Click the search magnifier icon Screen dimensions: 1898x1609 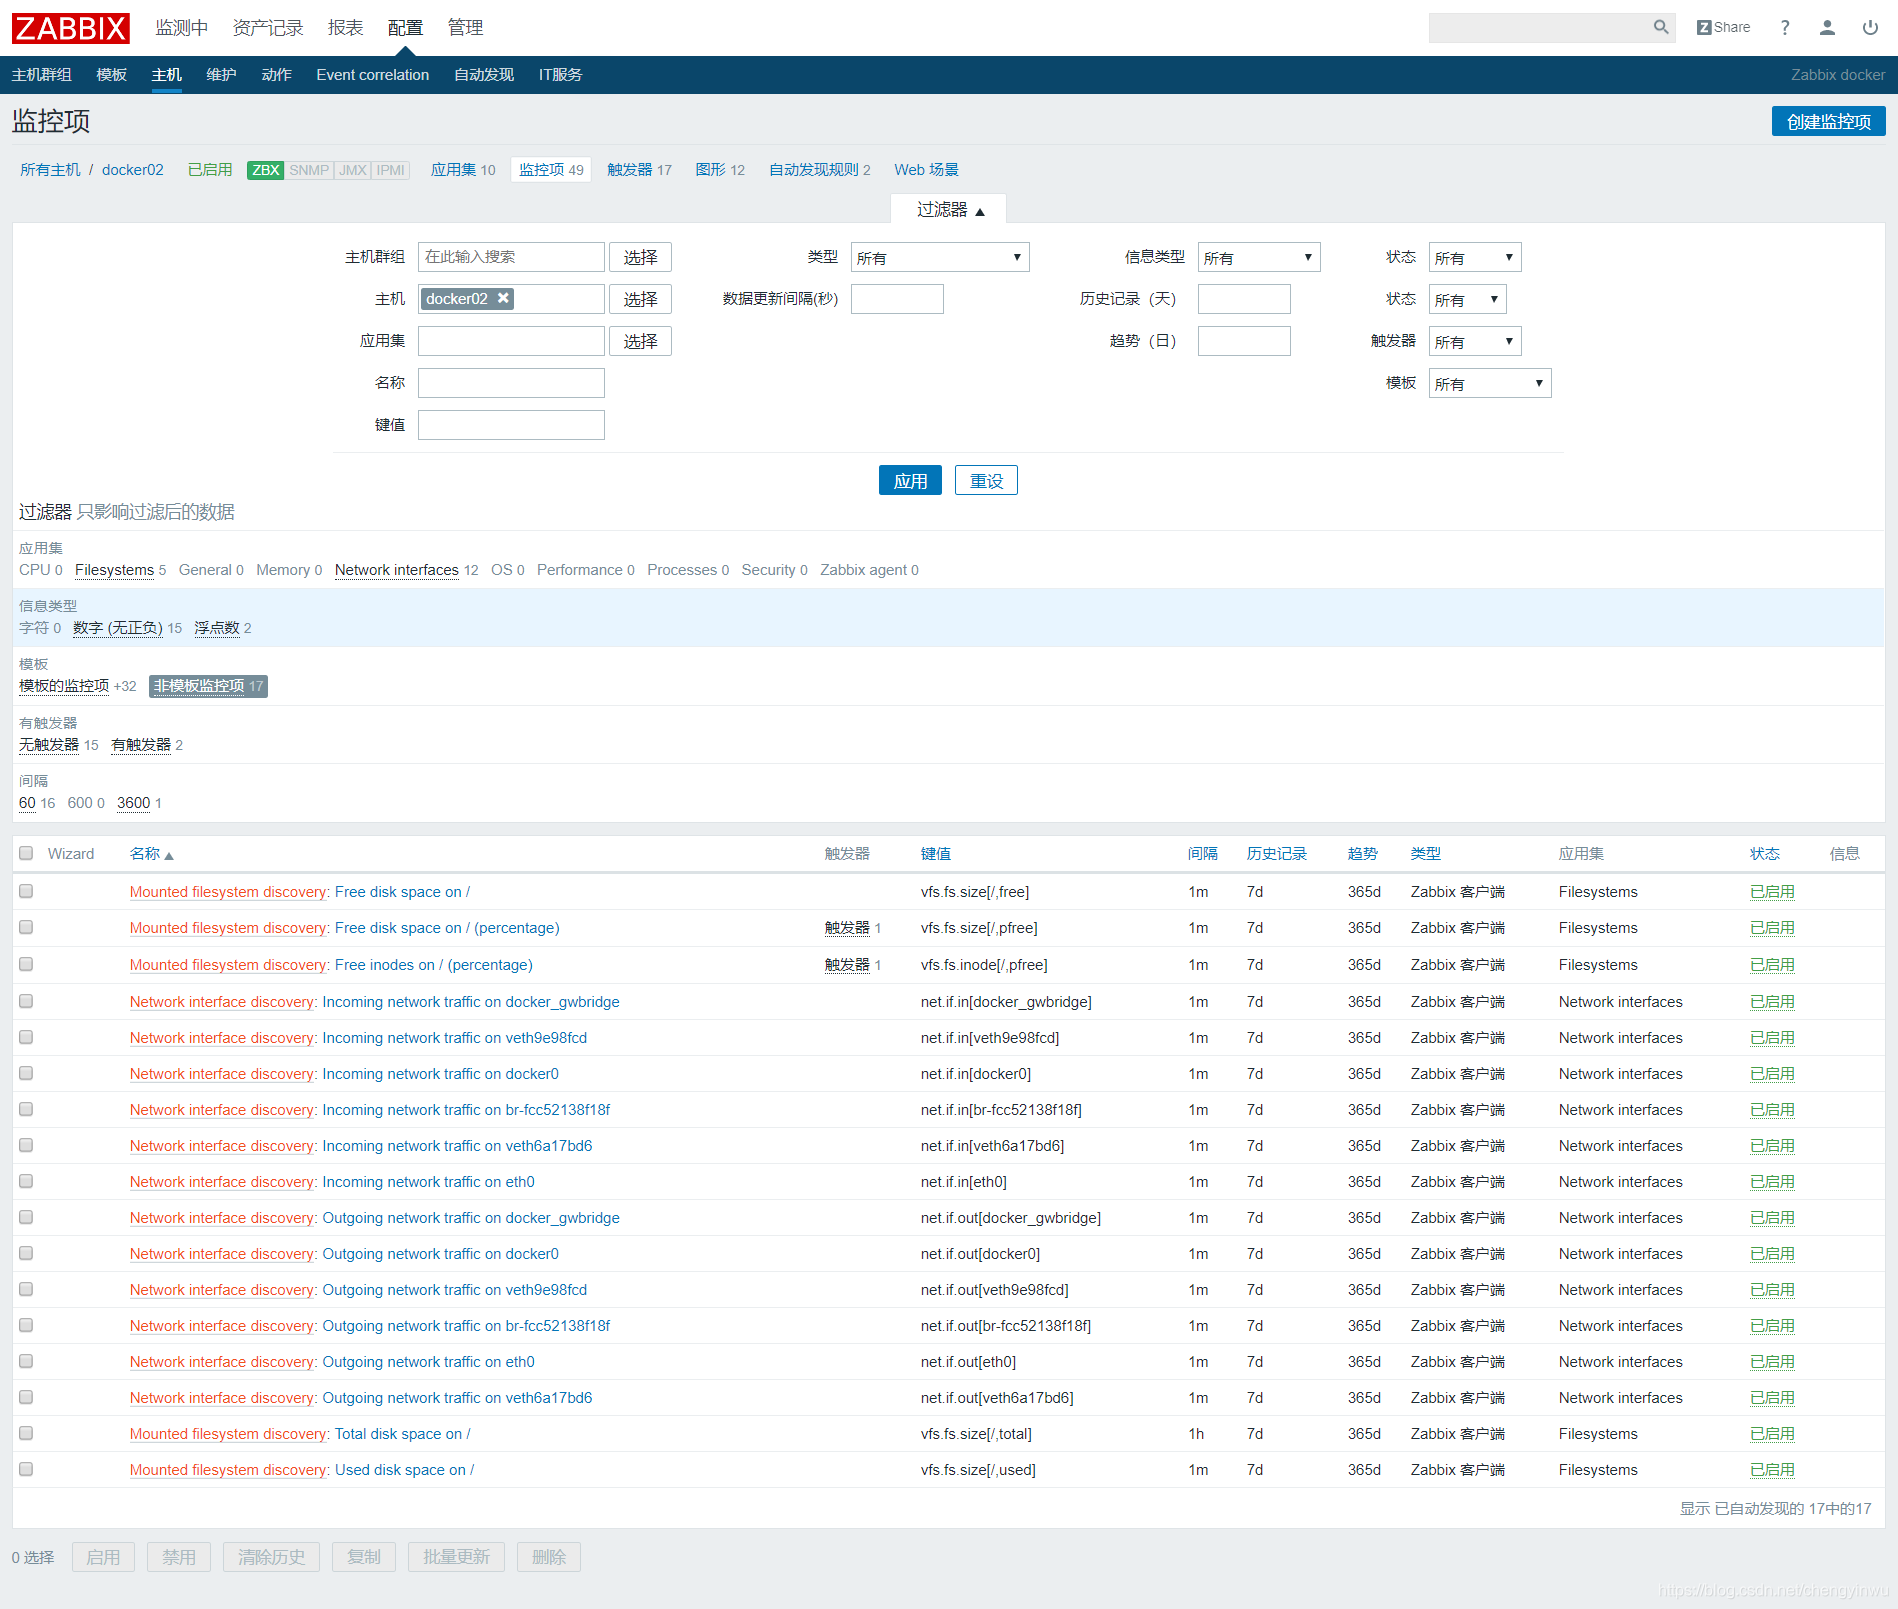click(1660, 27)
